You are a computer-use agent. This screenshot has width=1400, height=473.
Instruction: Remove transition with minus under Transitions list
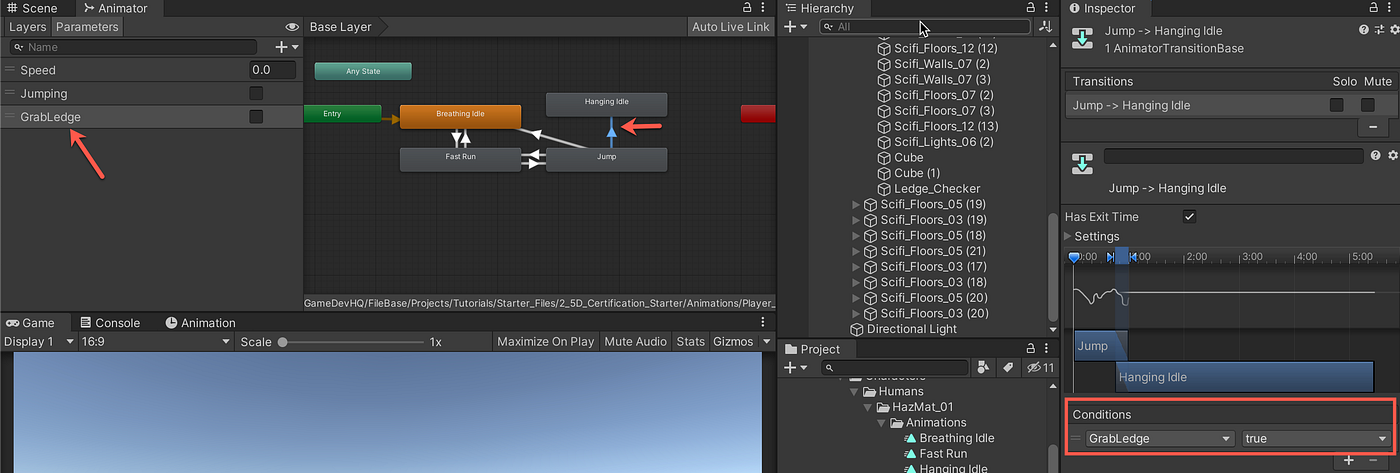pos(1373,127)
